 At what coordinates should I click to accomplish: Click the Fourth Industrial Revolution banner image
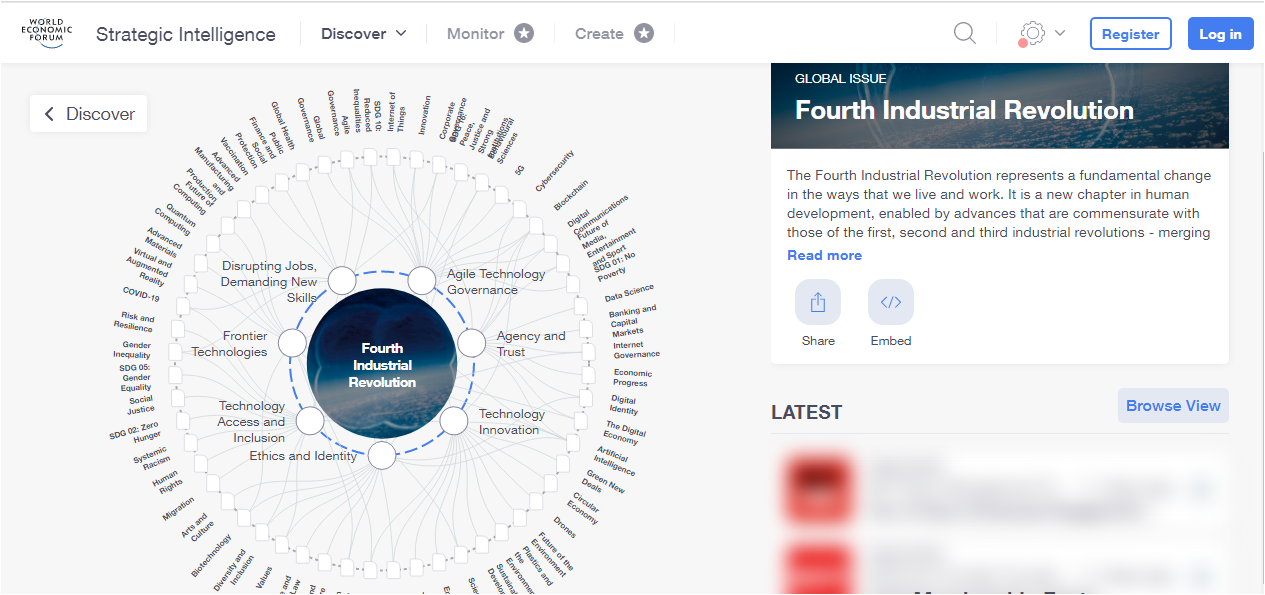(1000, 105)
